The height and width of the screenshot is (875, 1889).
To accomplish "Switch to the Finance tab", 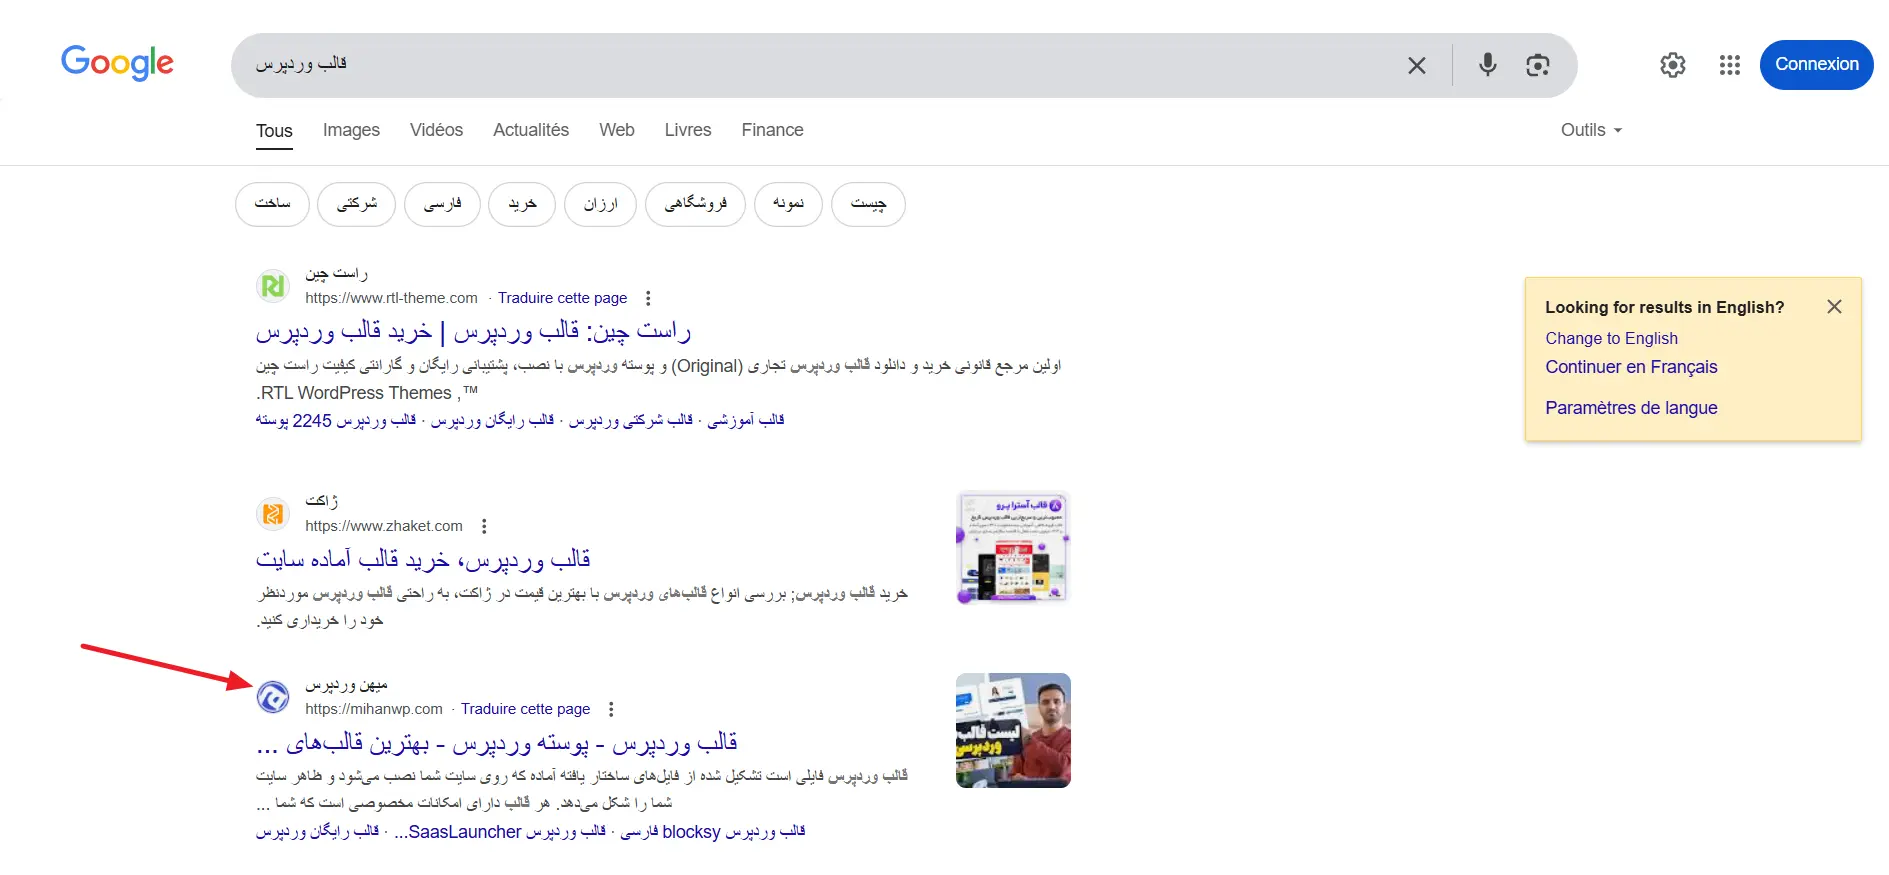I will coord(772,130).
